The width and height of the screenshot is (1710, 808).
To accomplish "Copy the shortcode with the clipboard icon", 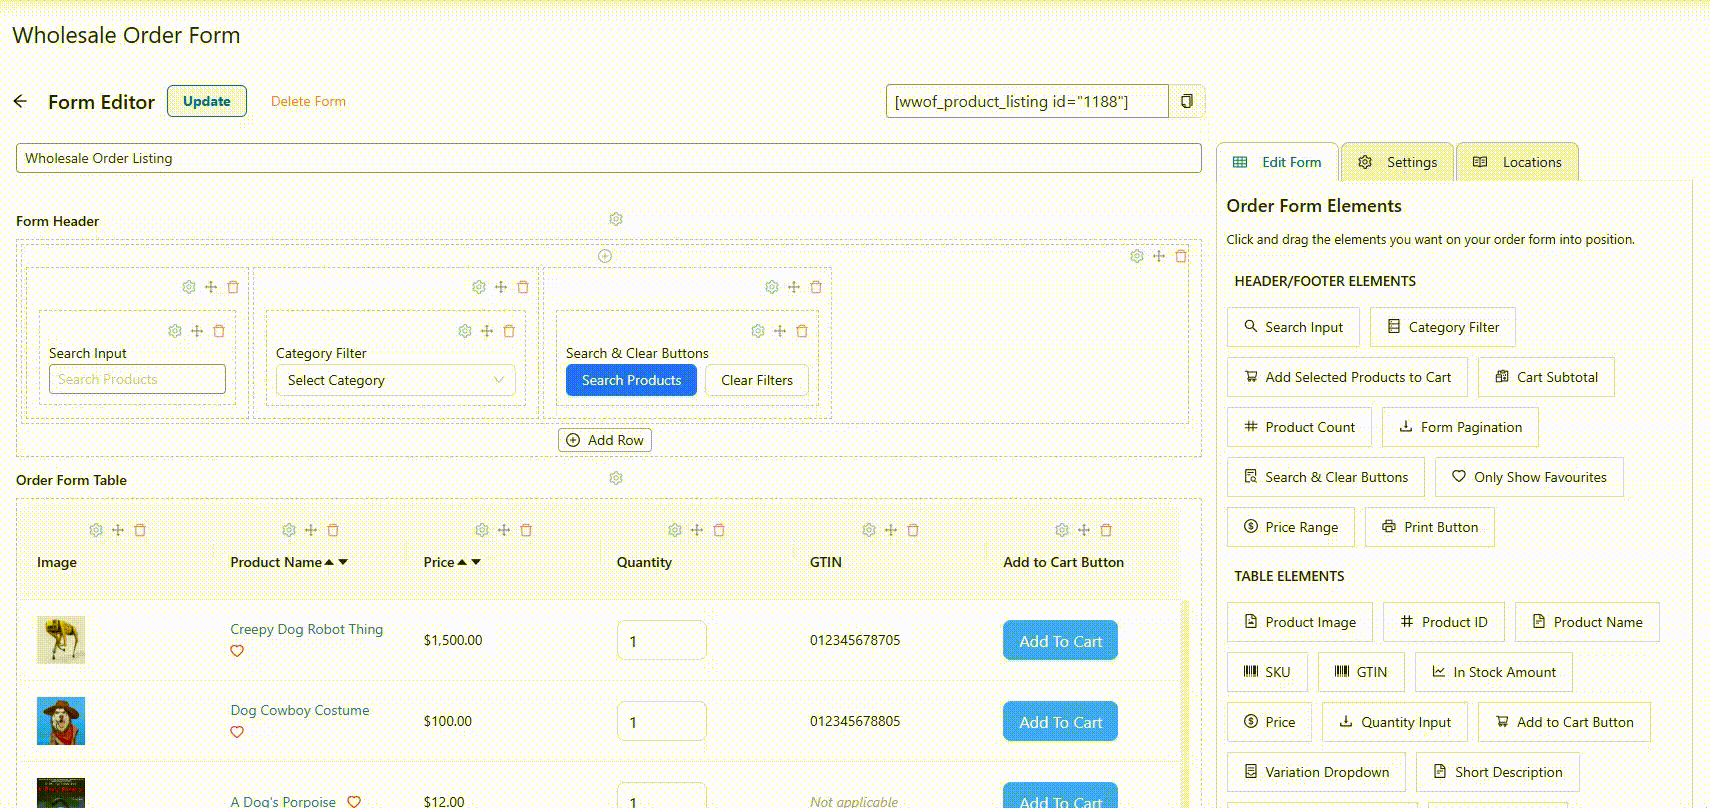I will pos(1187,101).
